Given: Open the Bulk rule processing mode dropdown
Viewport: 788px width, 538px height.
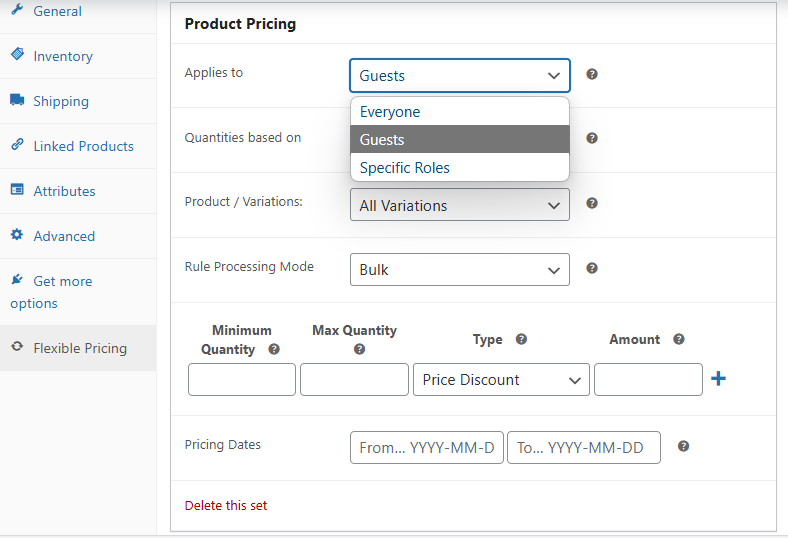Looking at the screenshot, I should 460,270.
